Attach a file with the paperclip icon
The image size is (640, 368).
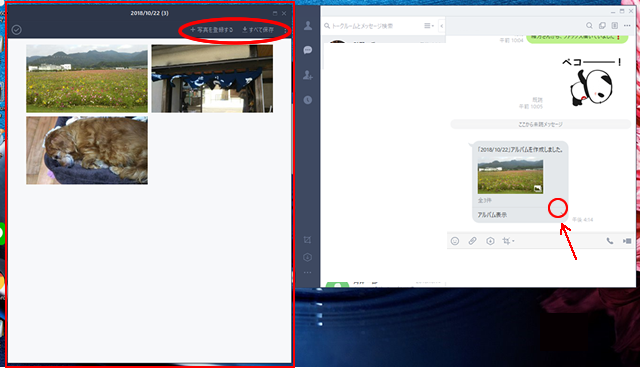[x=472, y=241]
